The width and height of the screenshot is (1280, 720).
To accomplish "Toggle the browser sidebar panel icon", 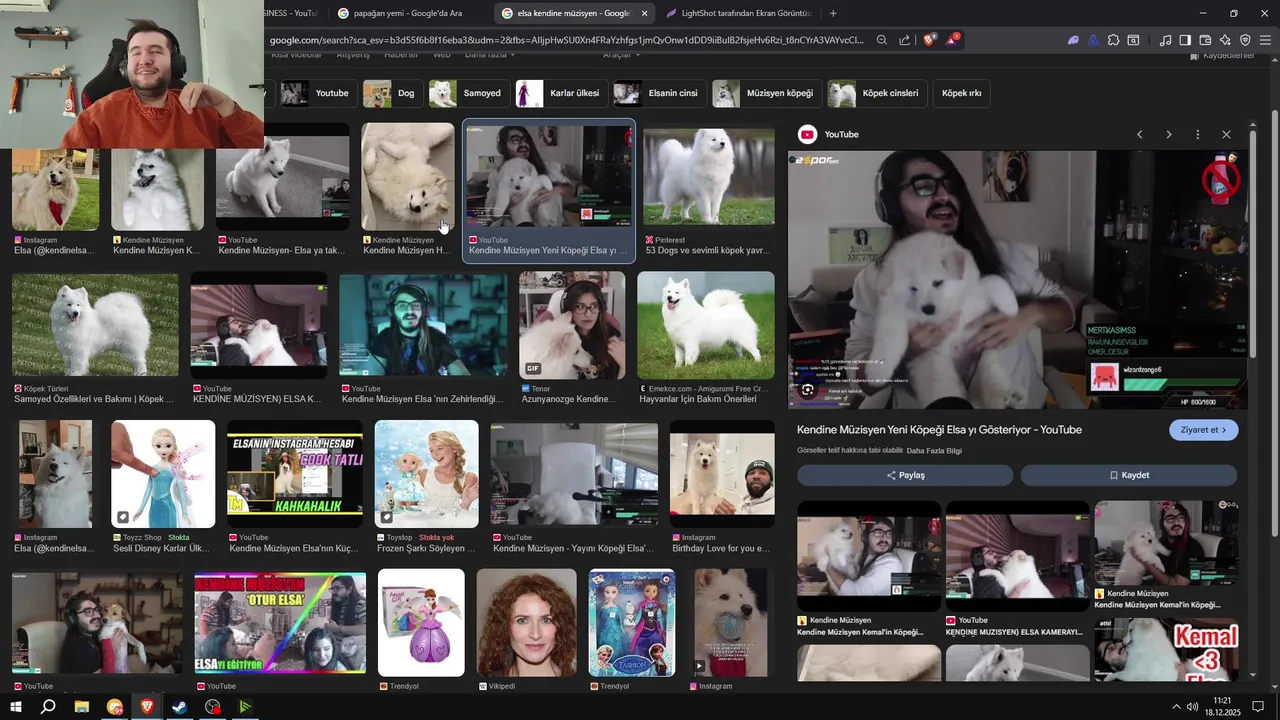I will pos(1185,40).
